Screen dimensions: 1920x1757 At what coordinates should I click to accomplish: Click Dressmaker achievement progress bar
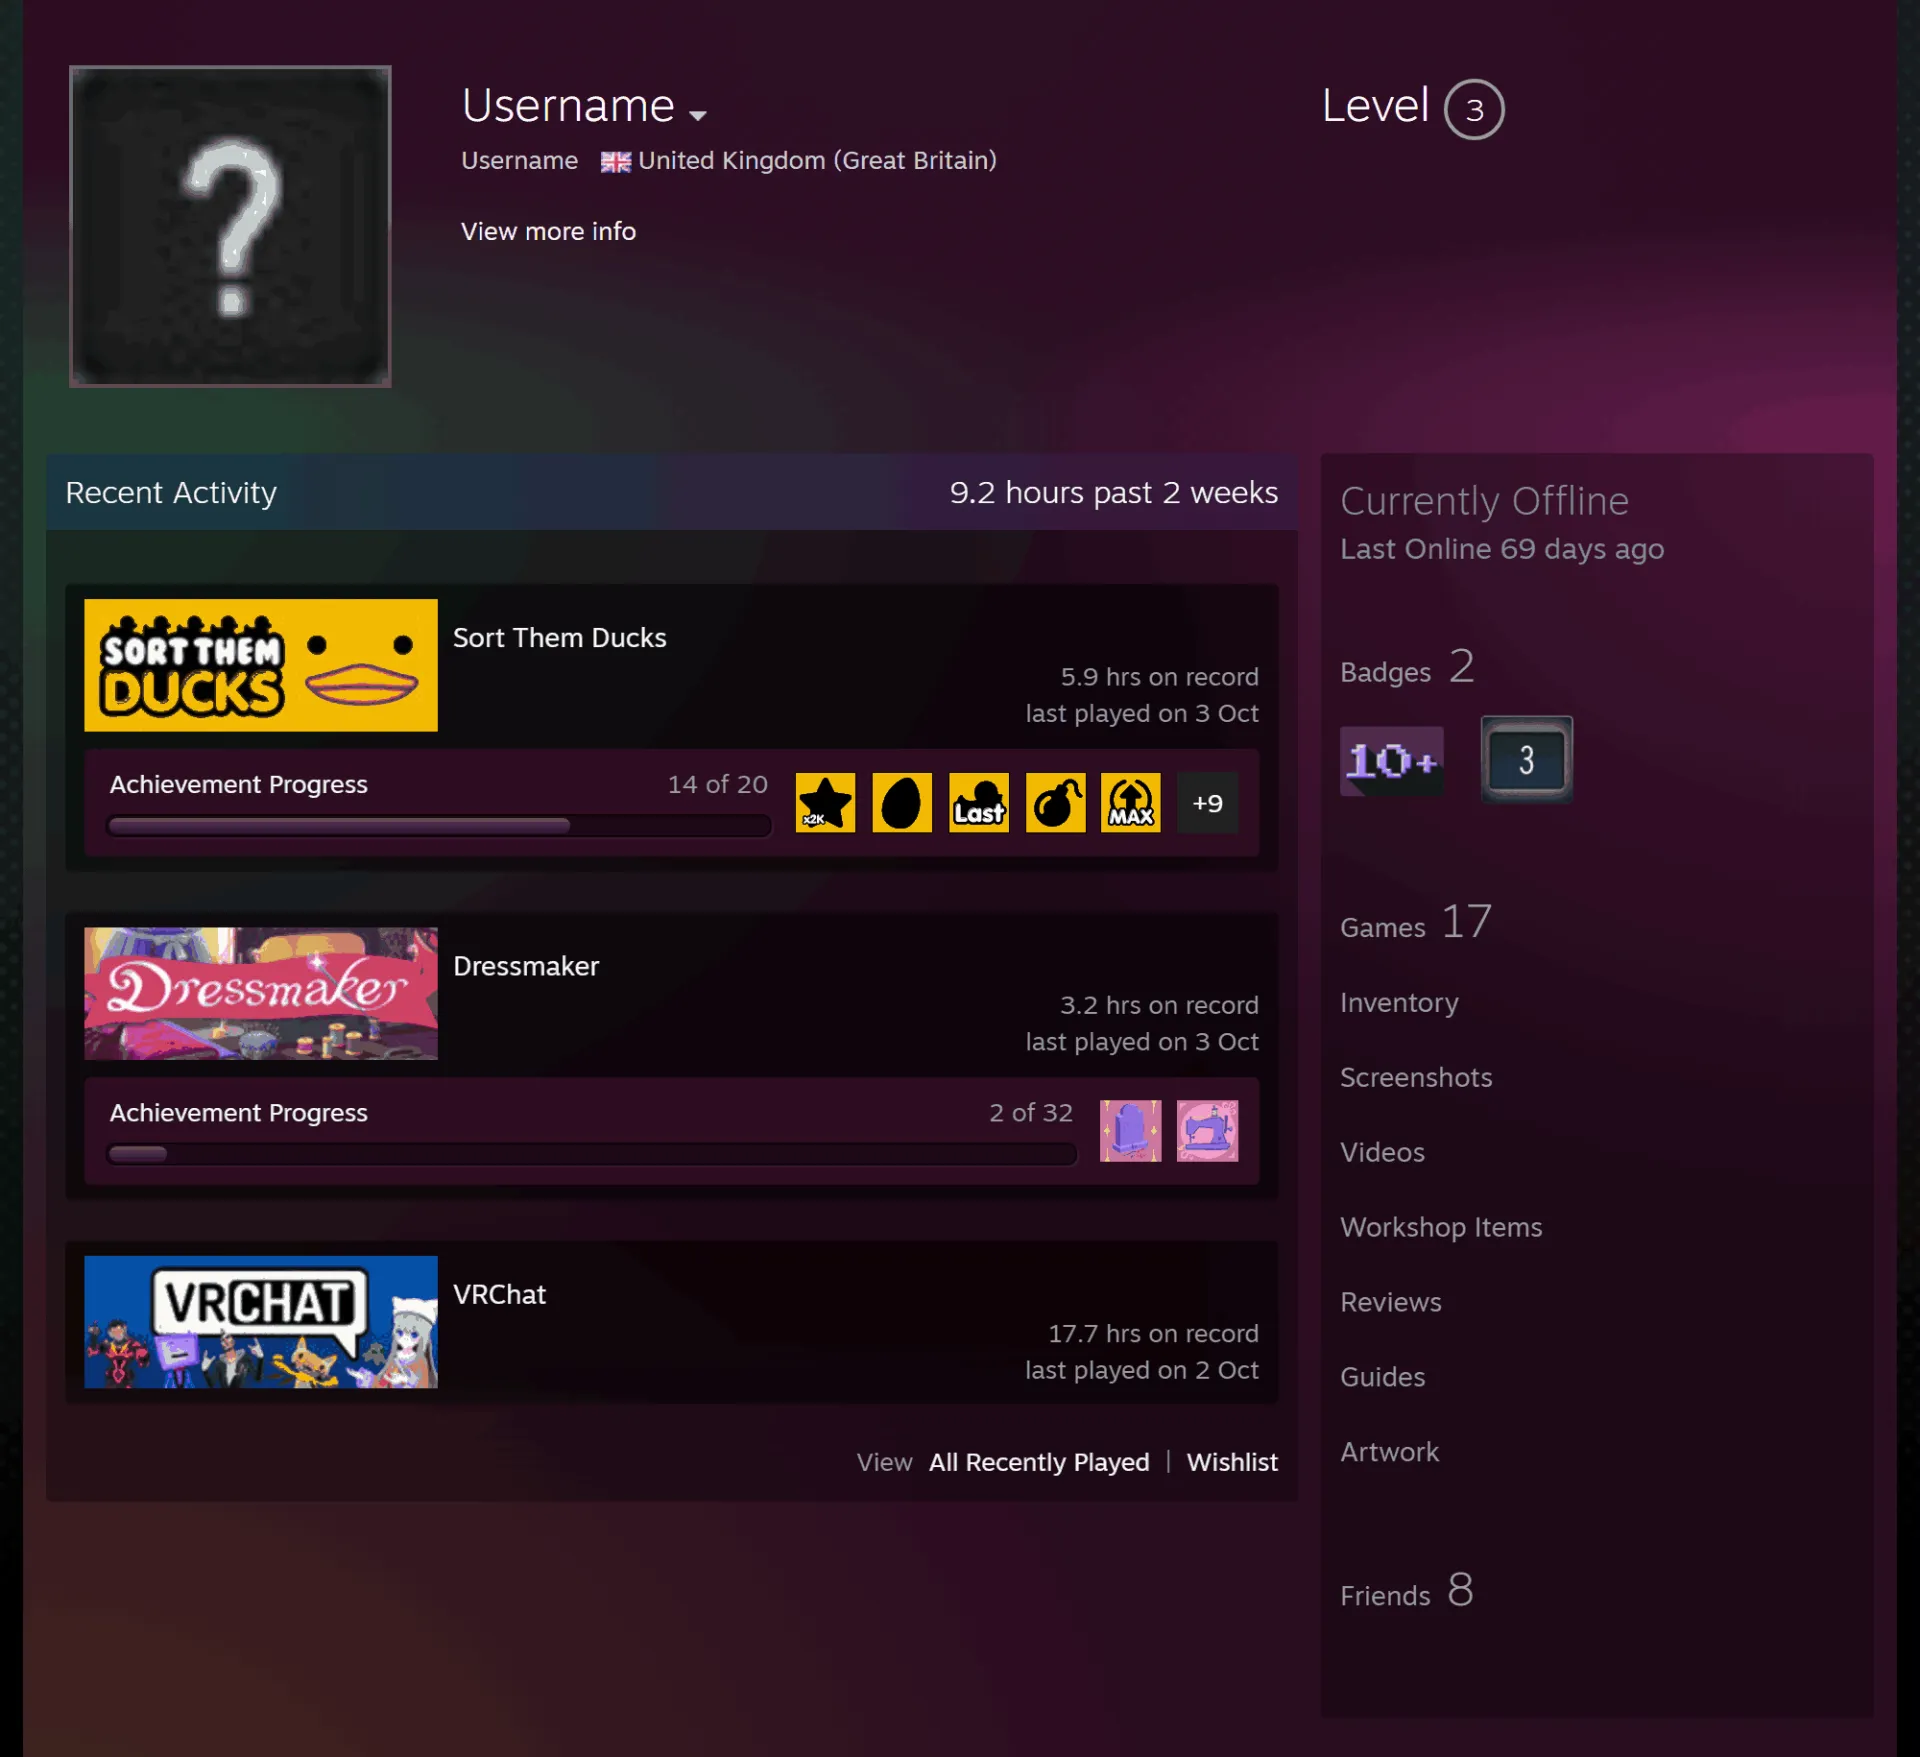pos(592,1154)
